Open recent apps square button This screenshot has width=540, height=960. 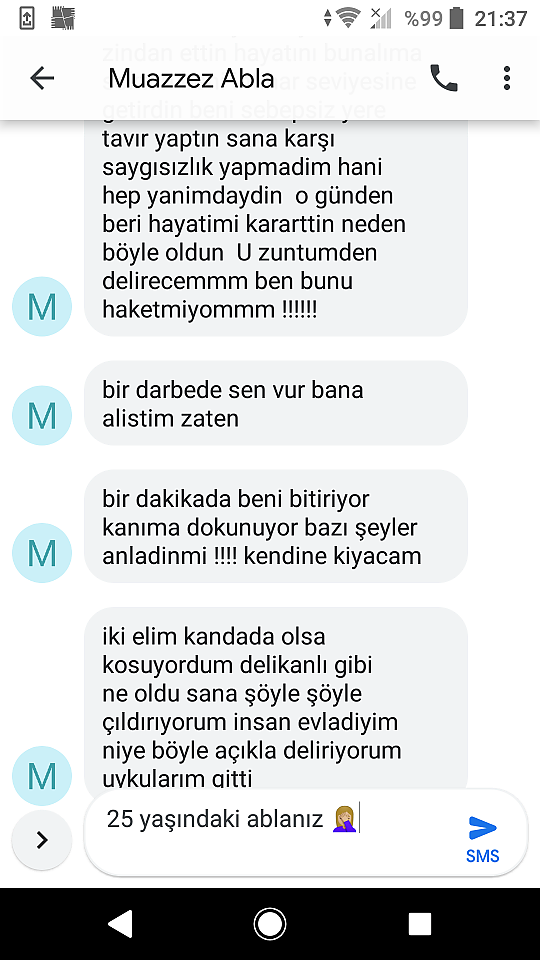coord(419,924)
